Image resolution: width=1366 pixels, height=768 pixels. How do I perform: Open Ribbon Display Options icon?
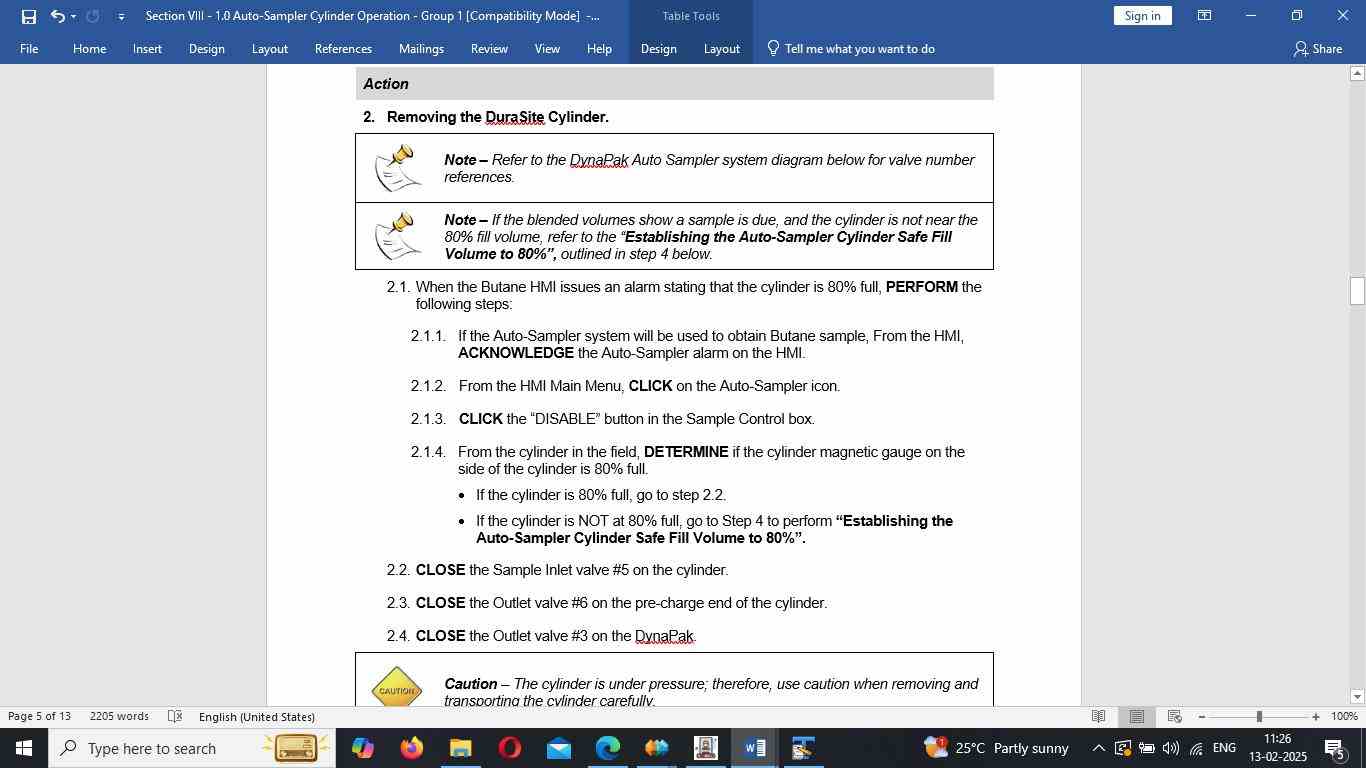point(1205,16)
